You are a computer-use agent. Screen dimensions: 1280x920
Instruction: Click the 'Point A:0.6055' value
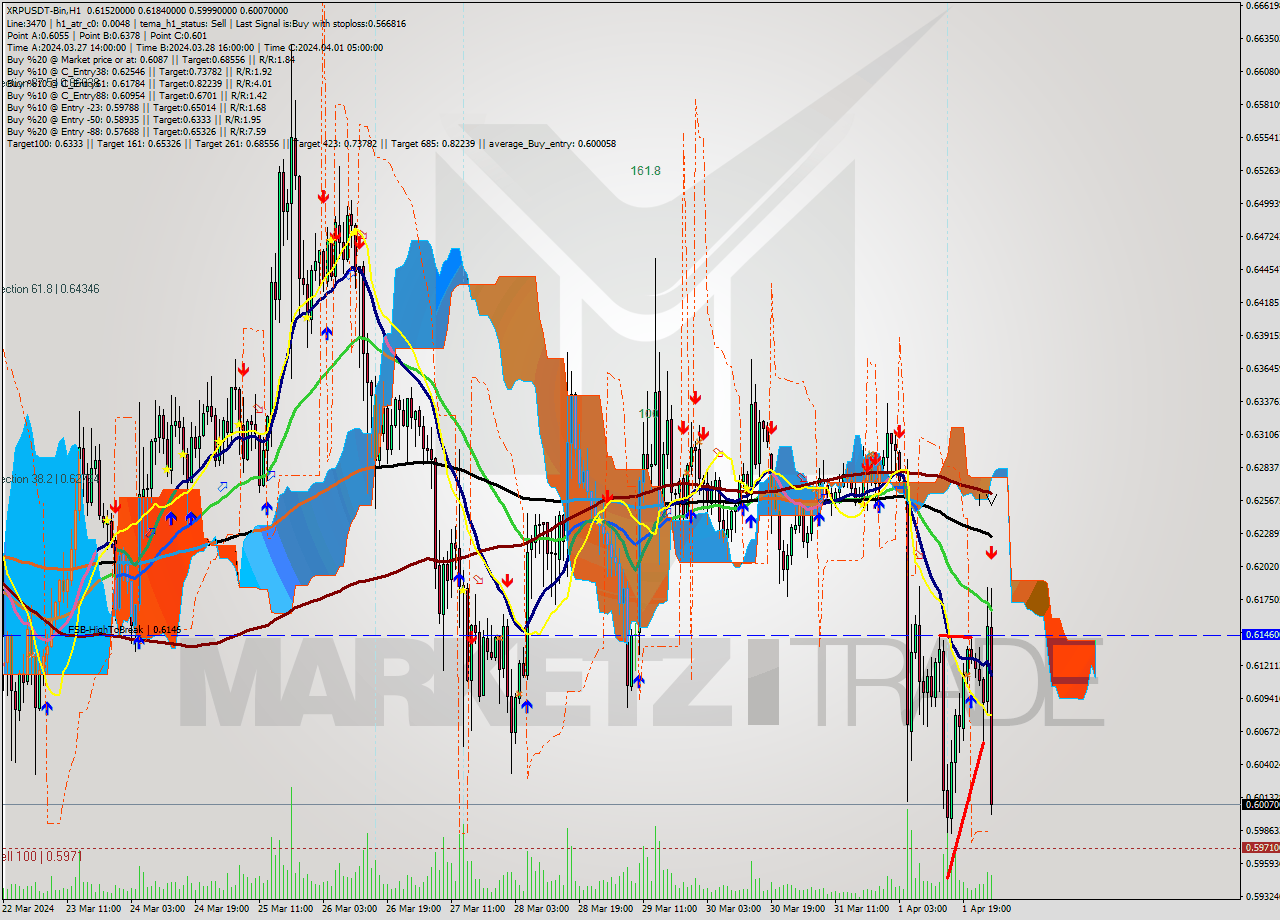click(36, 35)
